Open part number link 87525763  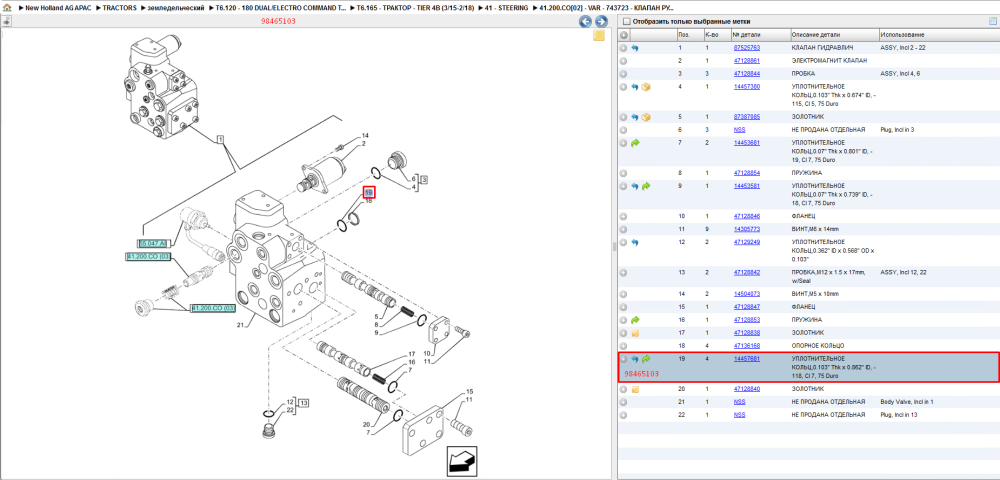click(747, 48)
